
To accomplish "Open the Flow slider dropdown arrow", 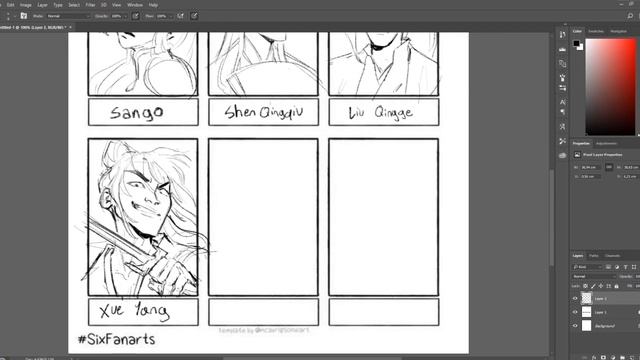I will [171, 16].
